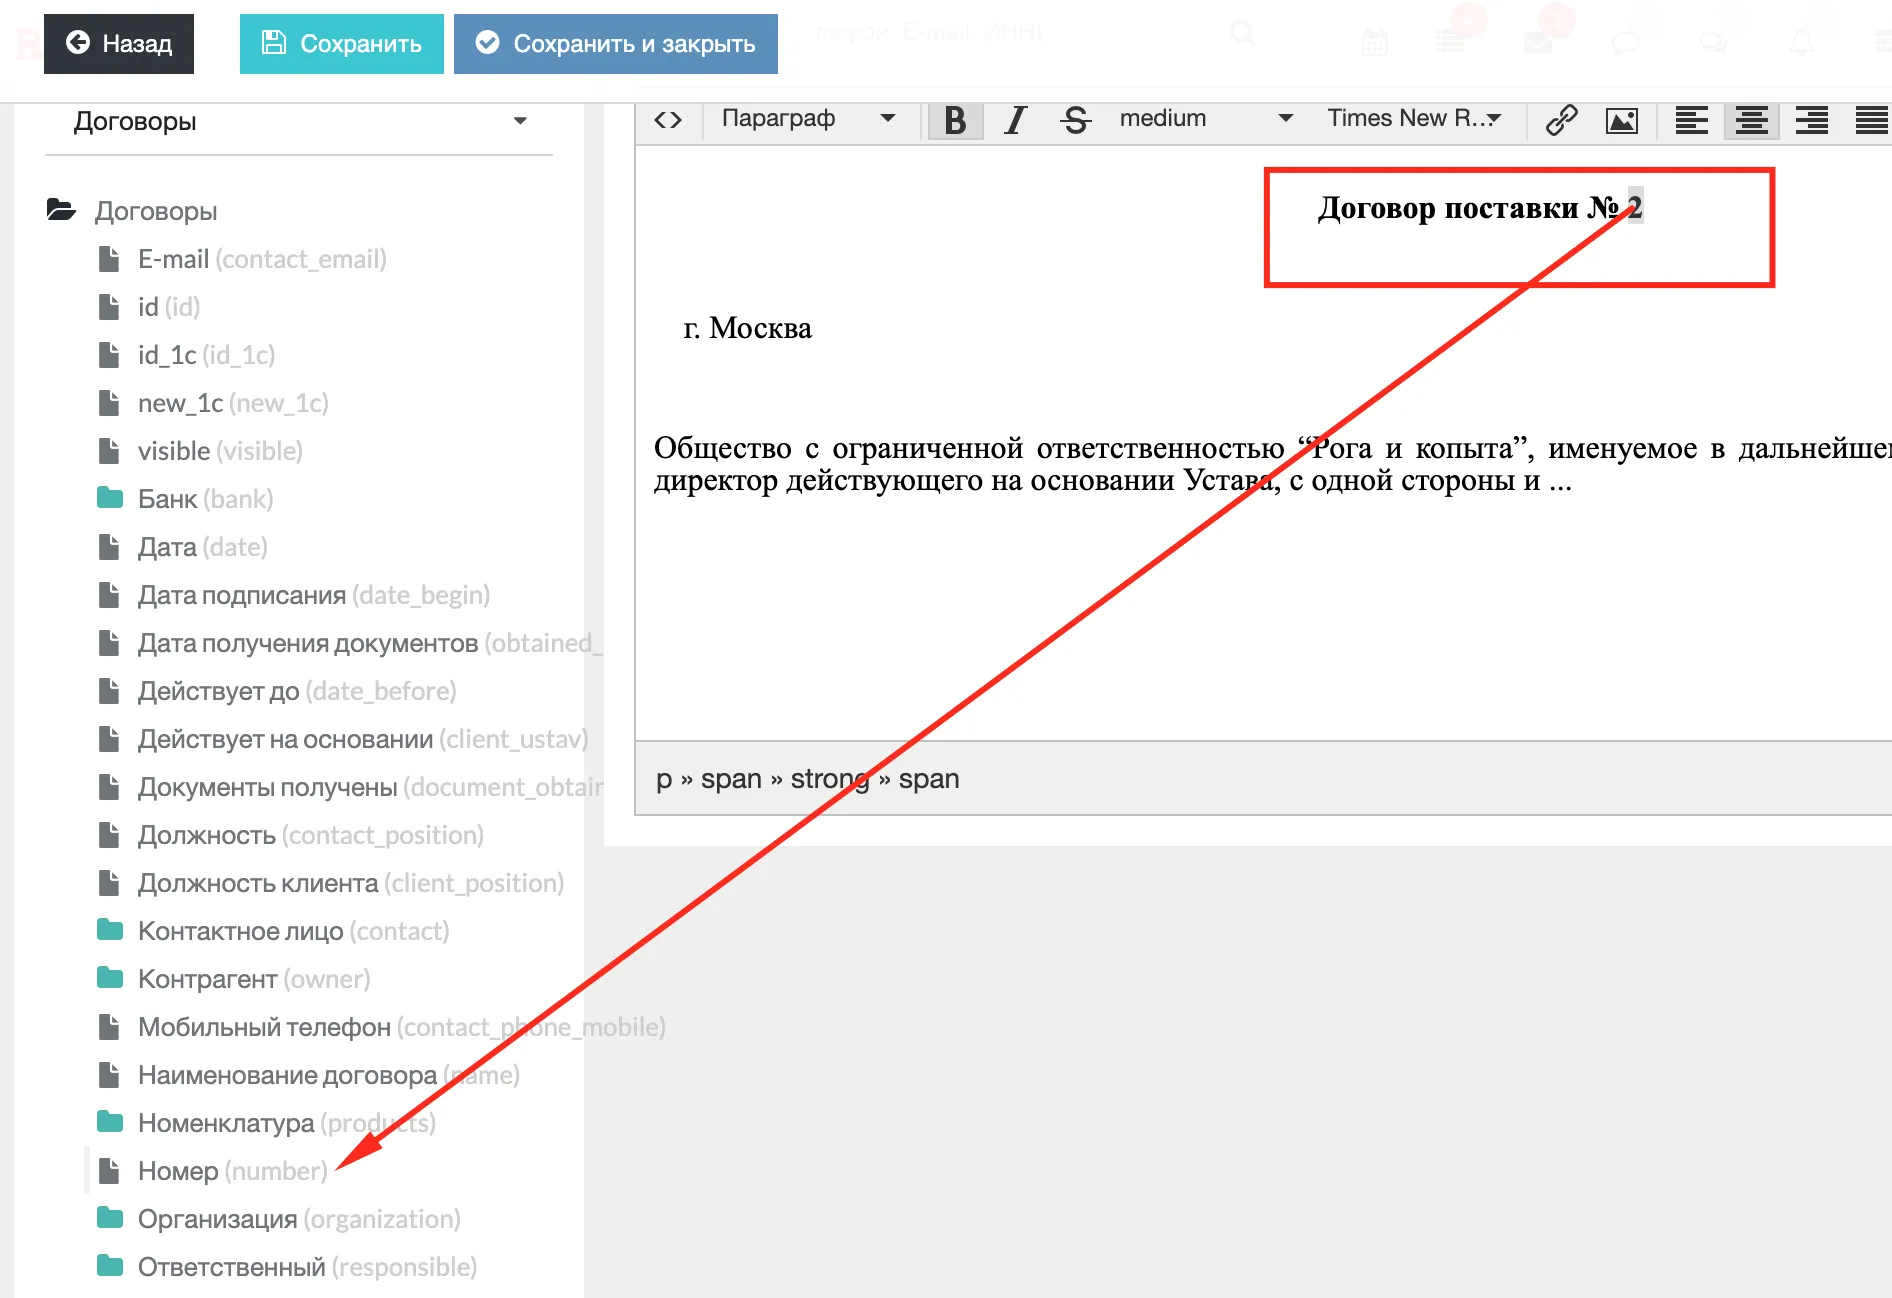This screenshot has height=1298, width=1892.
Task: Click the strong element in path bar
Action: (829, 779)
